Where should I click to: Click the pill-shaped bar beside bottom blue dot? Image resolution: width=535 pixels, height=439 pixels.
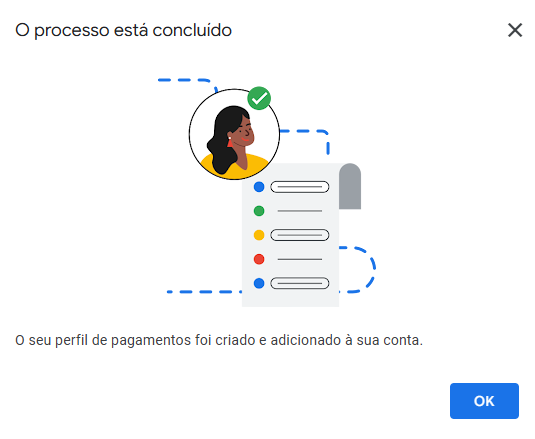[x=300, y=283]
